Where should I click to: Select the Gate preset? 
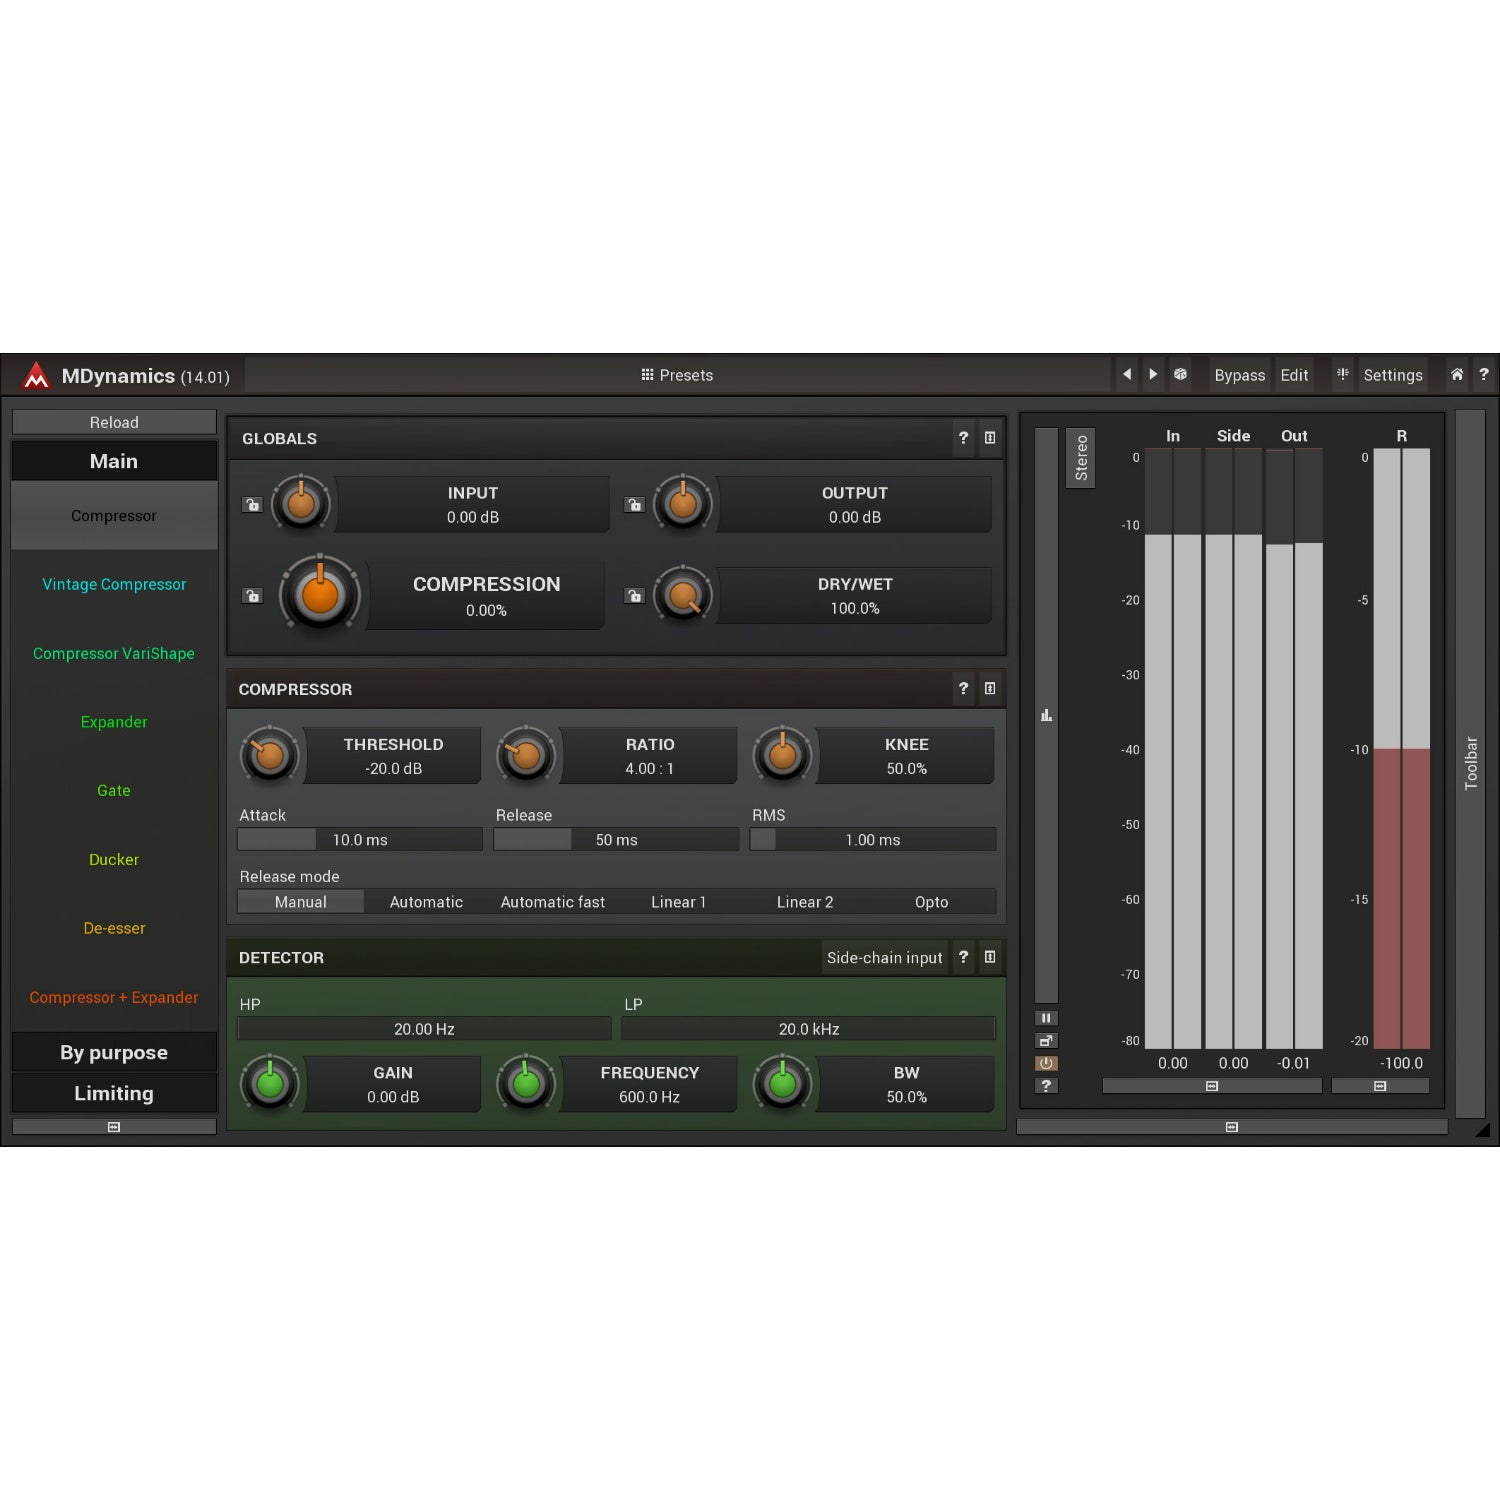114,790
